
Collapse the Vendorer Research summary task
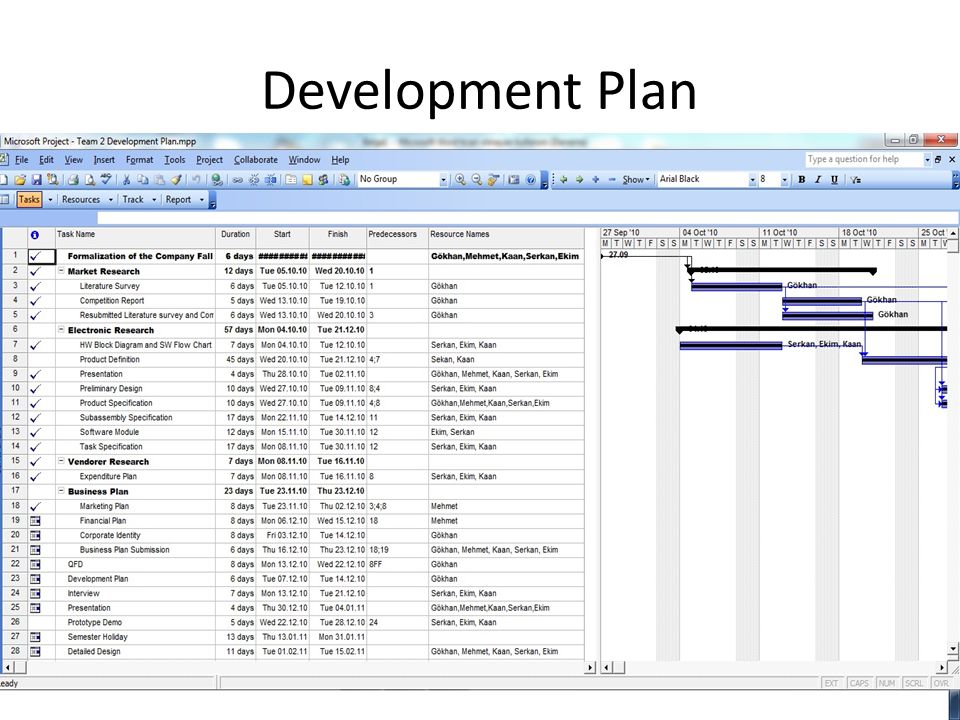61,461
